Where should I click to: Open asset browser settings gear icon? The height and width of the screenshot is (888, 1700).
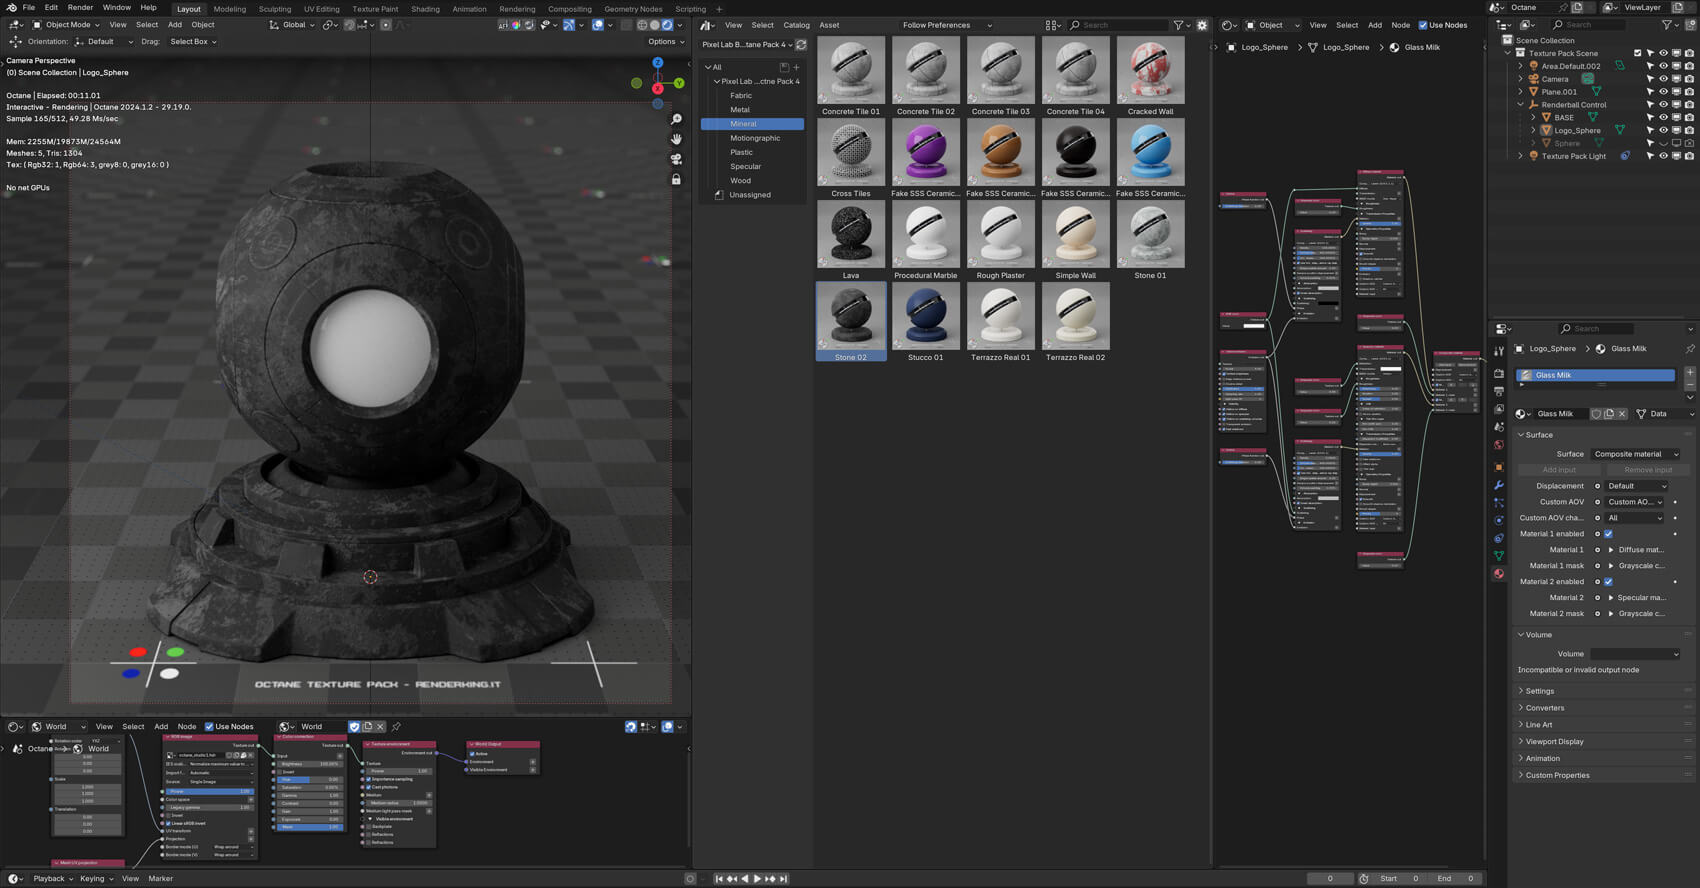pyautogui.click(x=1202, y=25)
